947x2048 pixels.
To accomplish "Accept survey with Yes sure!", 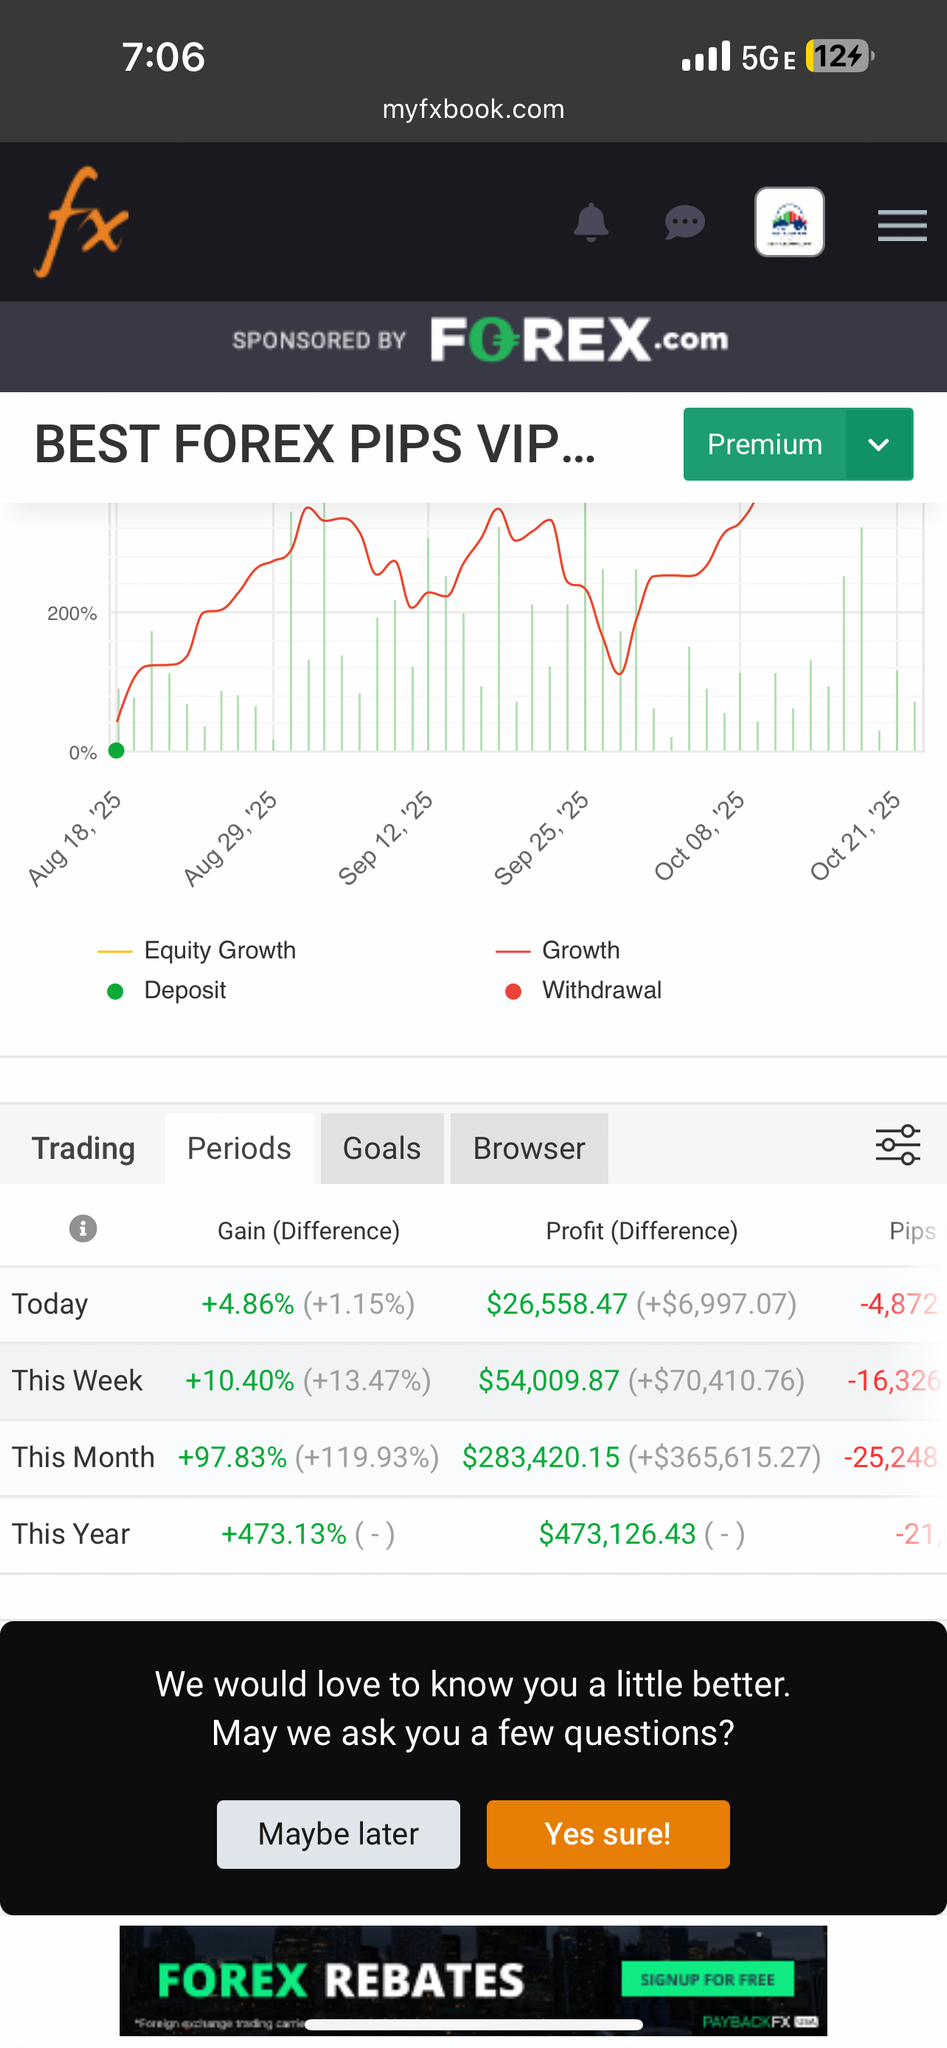I will tap(608, 1834).
